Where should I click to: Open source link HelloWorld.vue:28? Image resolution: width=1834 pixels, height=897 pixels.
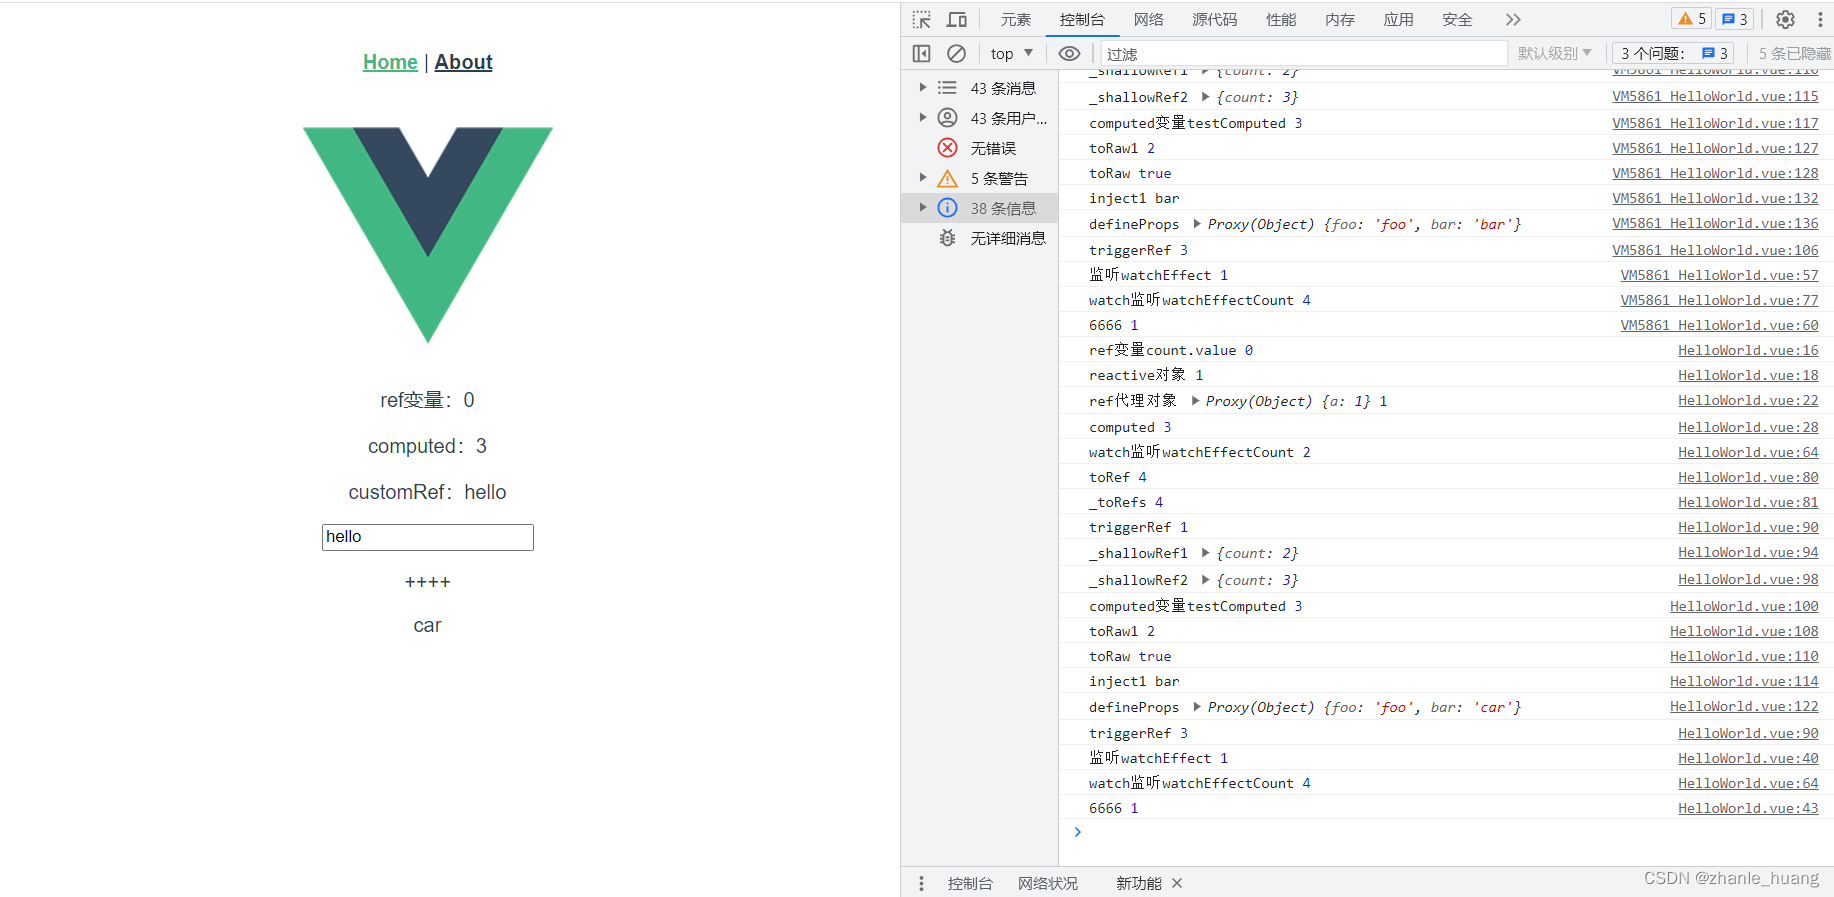[1748, 427]
